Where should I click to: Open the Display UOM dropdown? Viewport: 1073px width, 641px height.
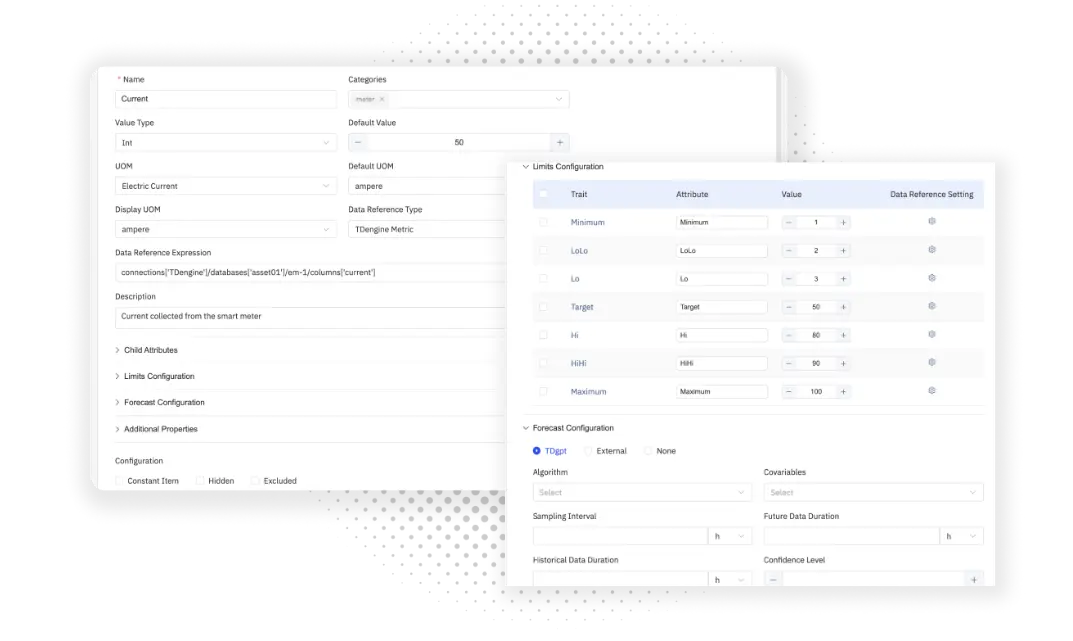click(226, 229)
